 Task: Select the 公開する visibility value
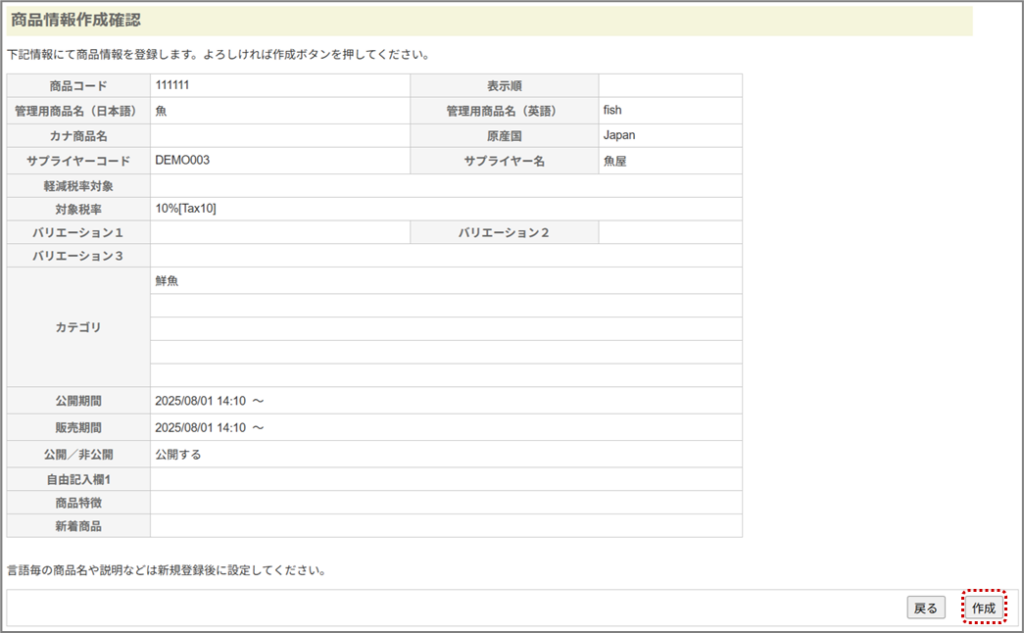(x=178, y=454)
